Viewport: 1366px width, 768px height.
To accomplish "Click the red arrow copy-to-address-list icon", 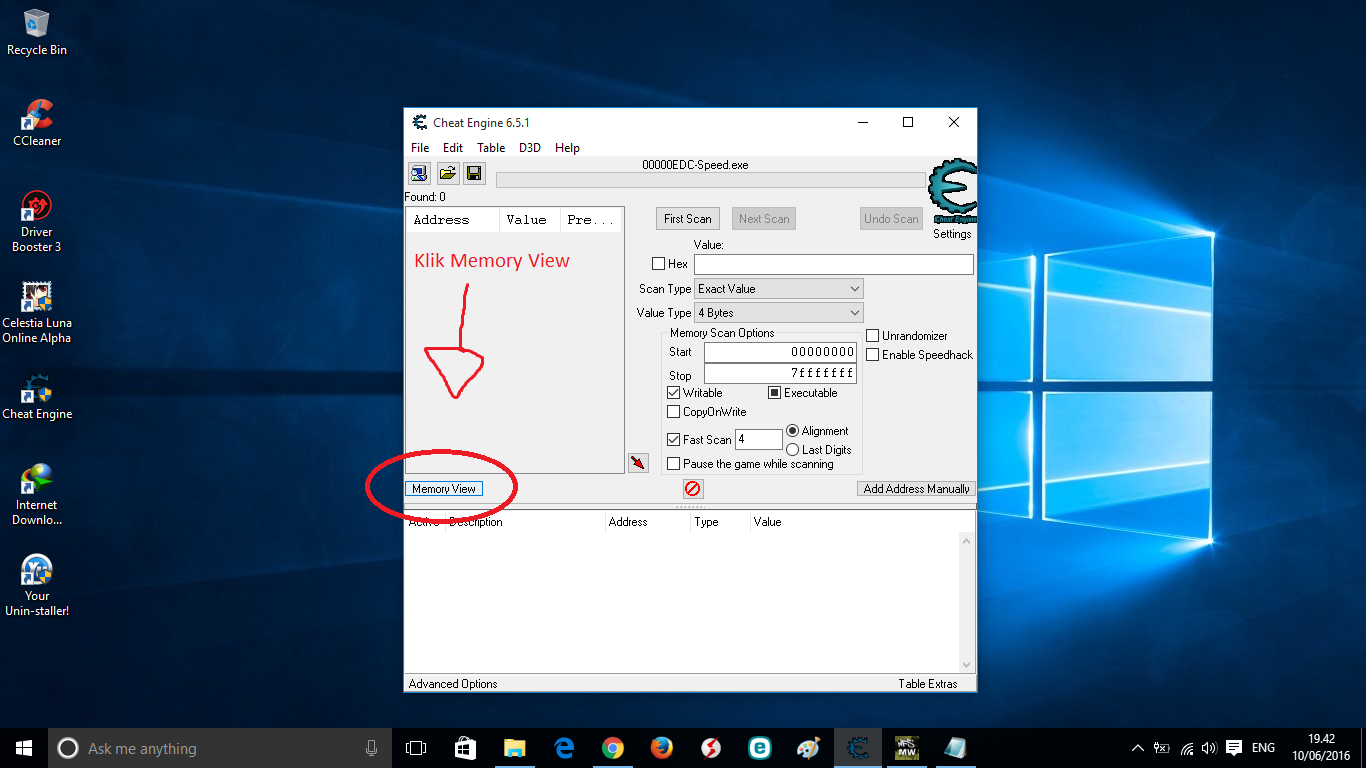I will click(x=638, y=462).
